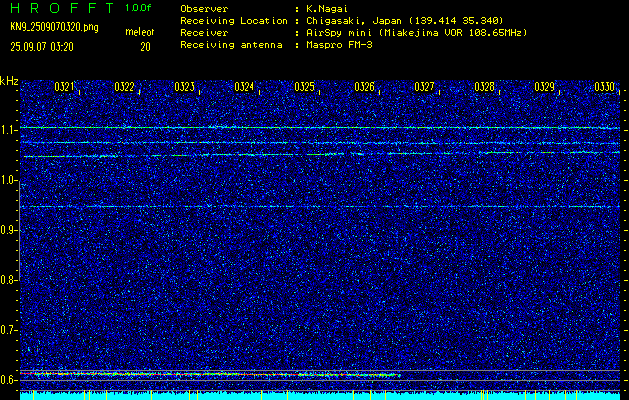629x400 pixels.
Task: Click the 0321 time label
Action: 64,87
